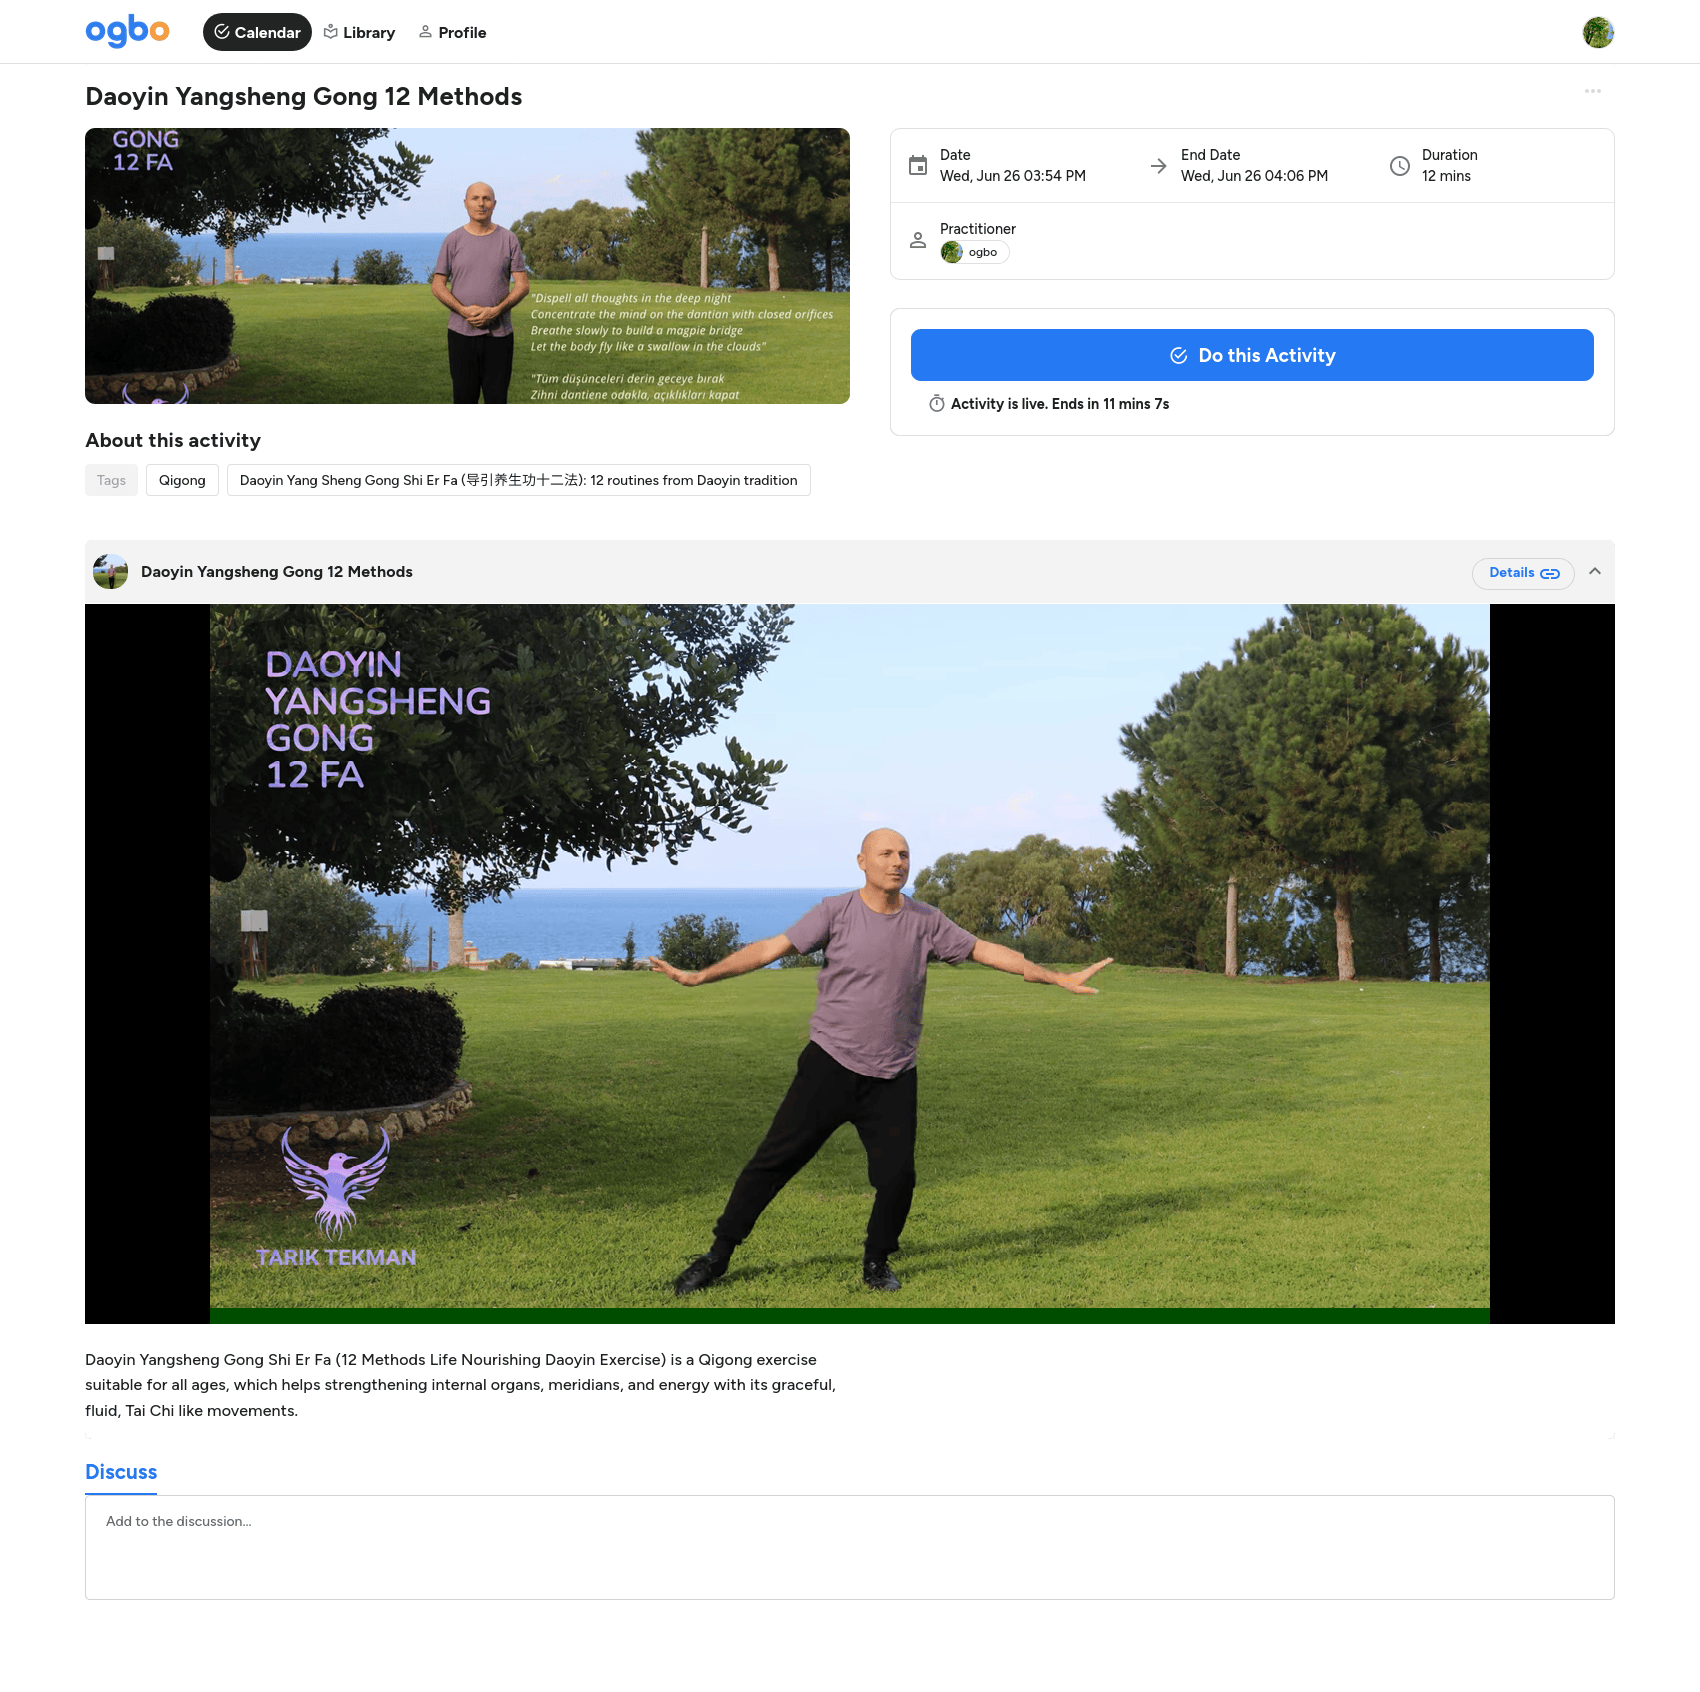The height and width of the screenshot is (1692, 1700).
Task: Click the Add to the discussion text box
Action: pyautogui.click(x=849, y=1546)
